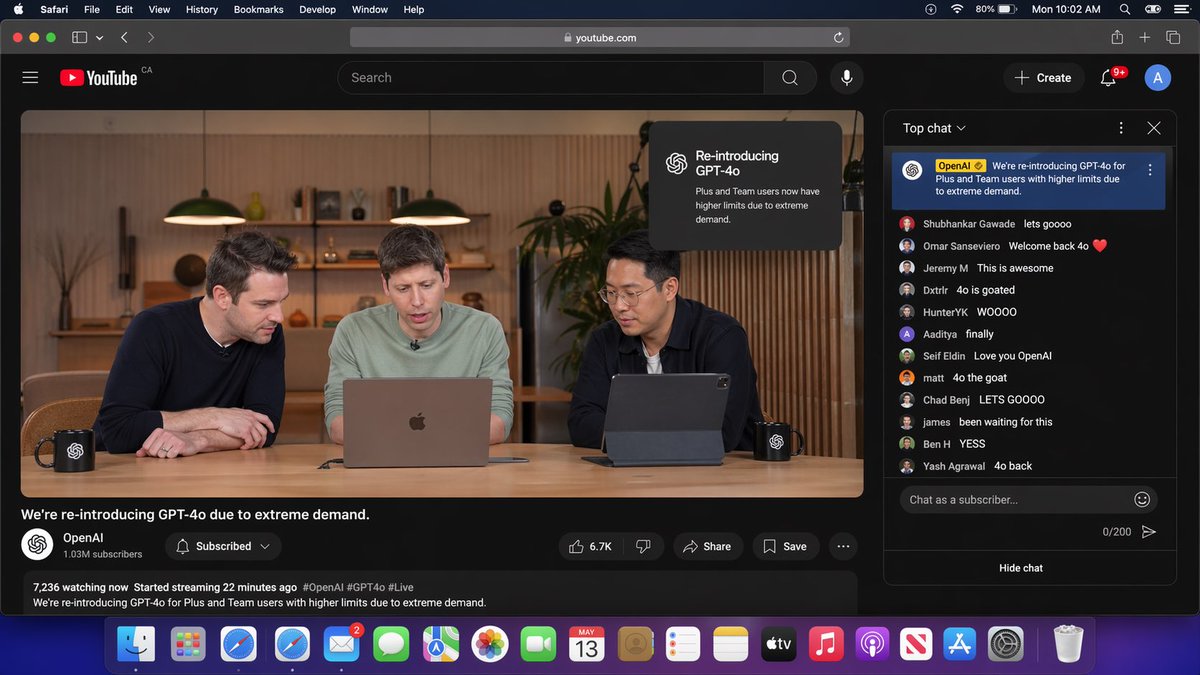Viewport: 1200px width, 675px height.
Task: Open System Settings from the Dock
Action: (1005, 644)
